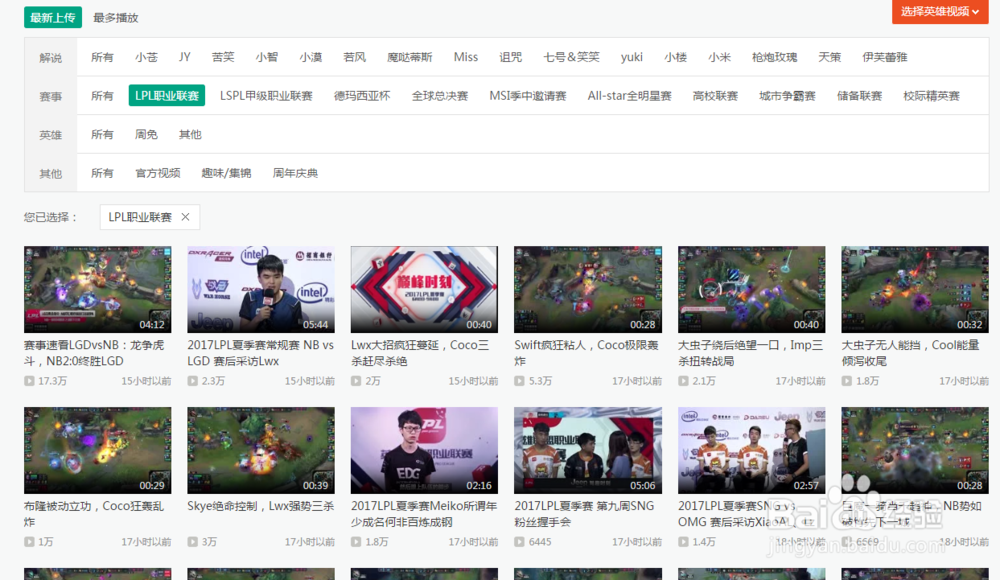This screenshot has width=1000, height=580.
Task: Select commentator filter 小漠
Action: point(311,57)
